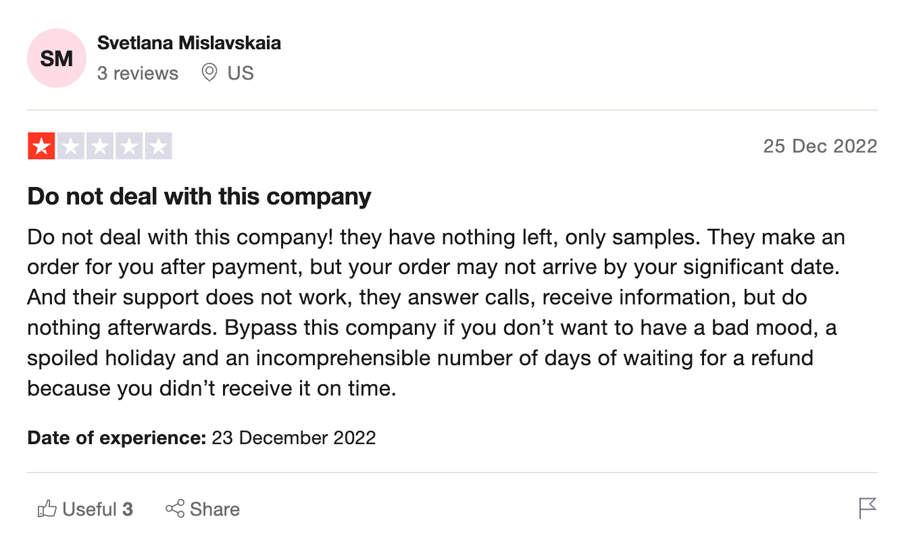Click the 25 Dec 2022 review date
This screenshot has height=536, width=900.
tap(820, 146)
